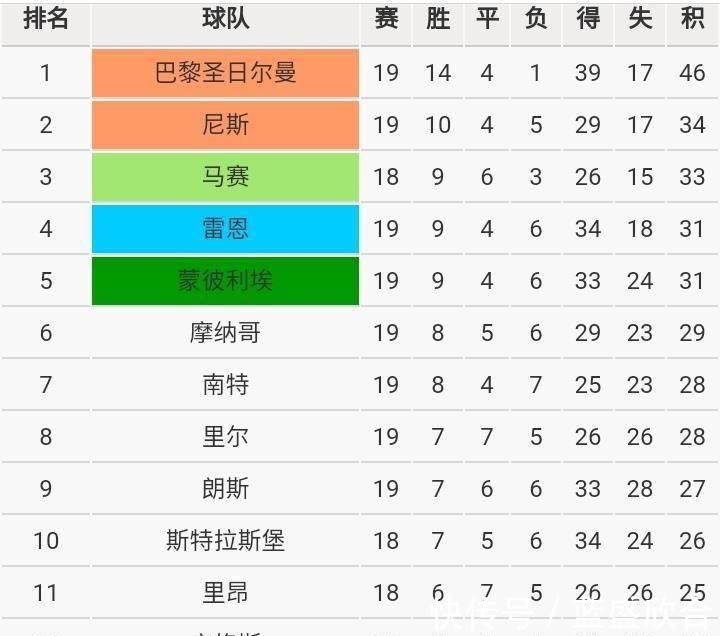720x636 pixels.
Task: Click the 摩纳哥 team name
Action: click(225, 332)
